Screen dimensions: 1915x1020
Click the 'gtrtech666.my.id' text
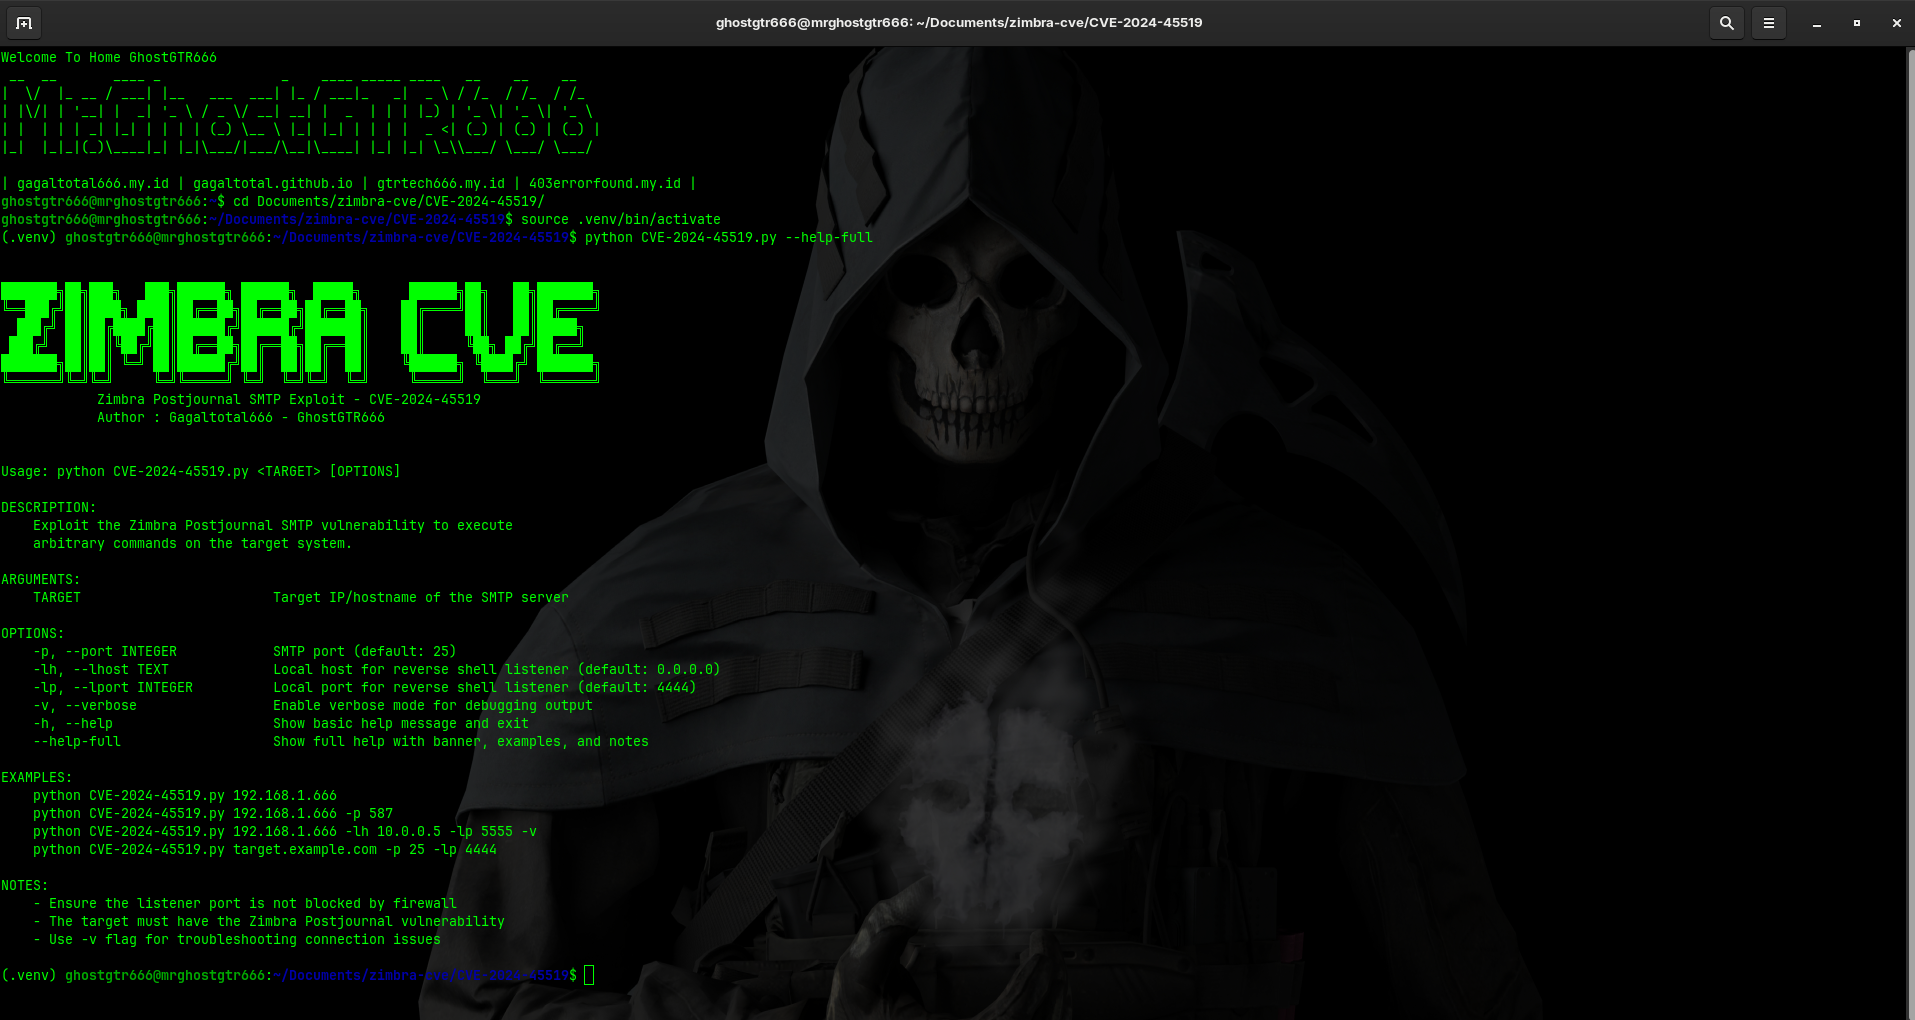click(441, 184)
